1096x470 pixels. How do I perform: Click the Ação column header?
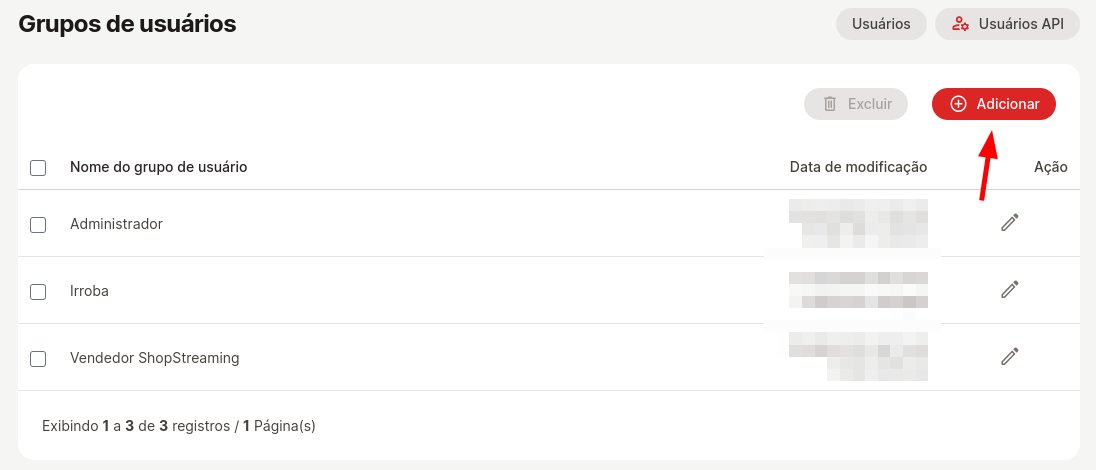(1050, 167)
